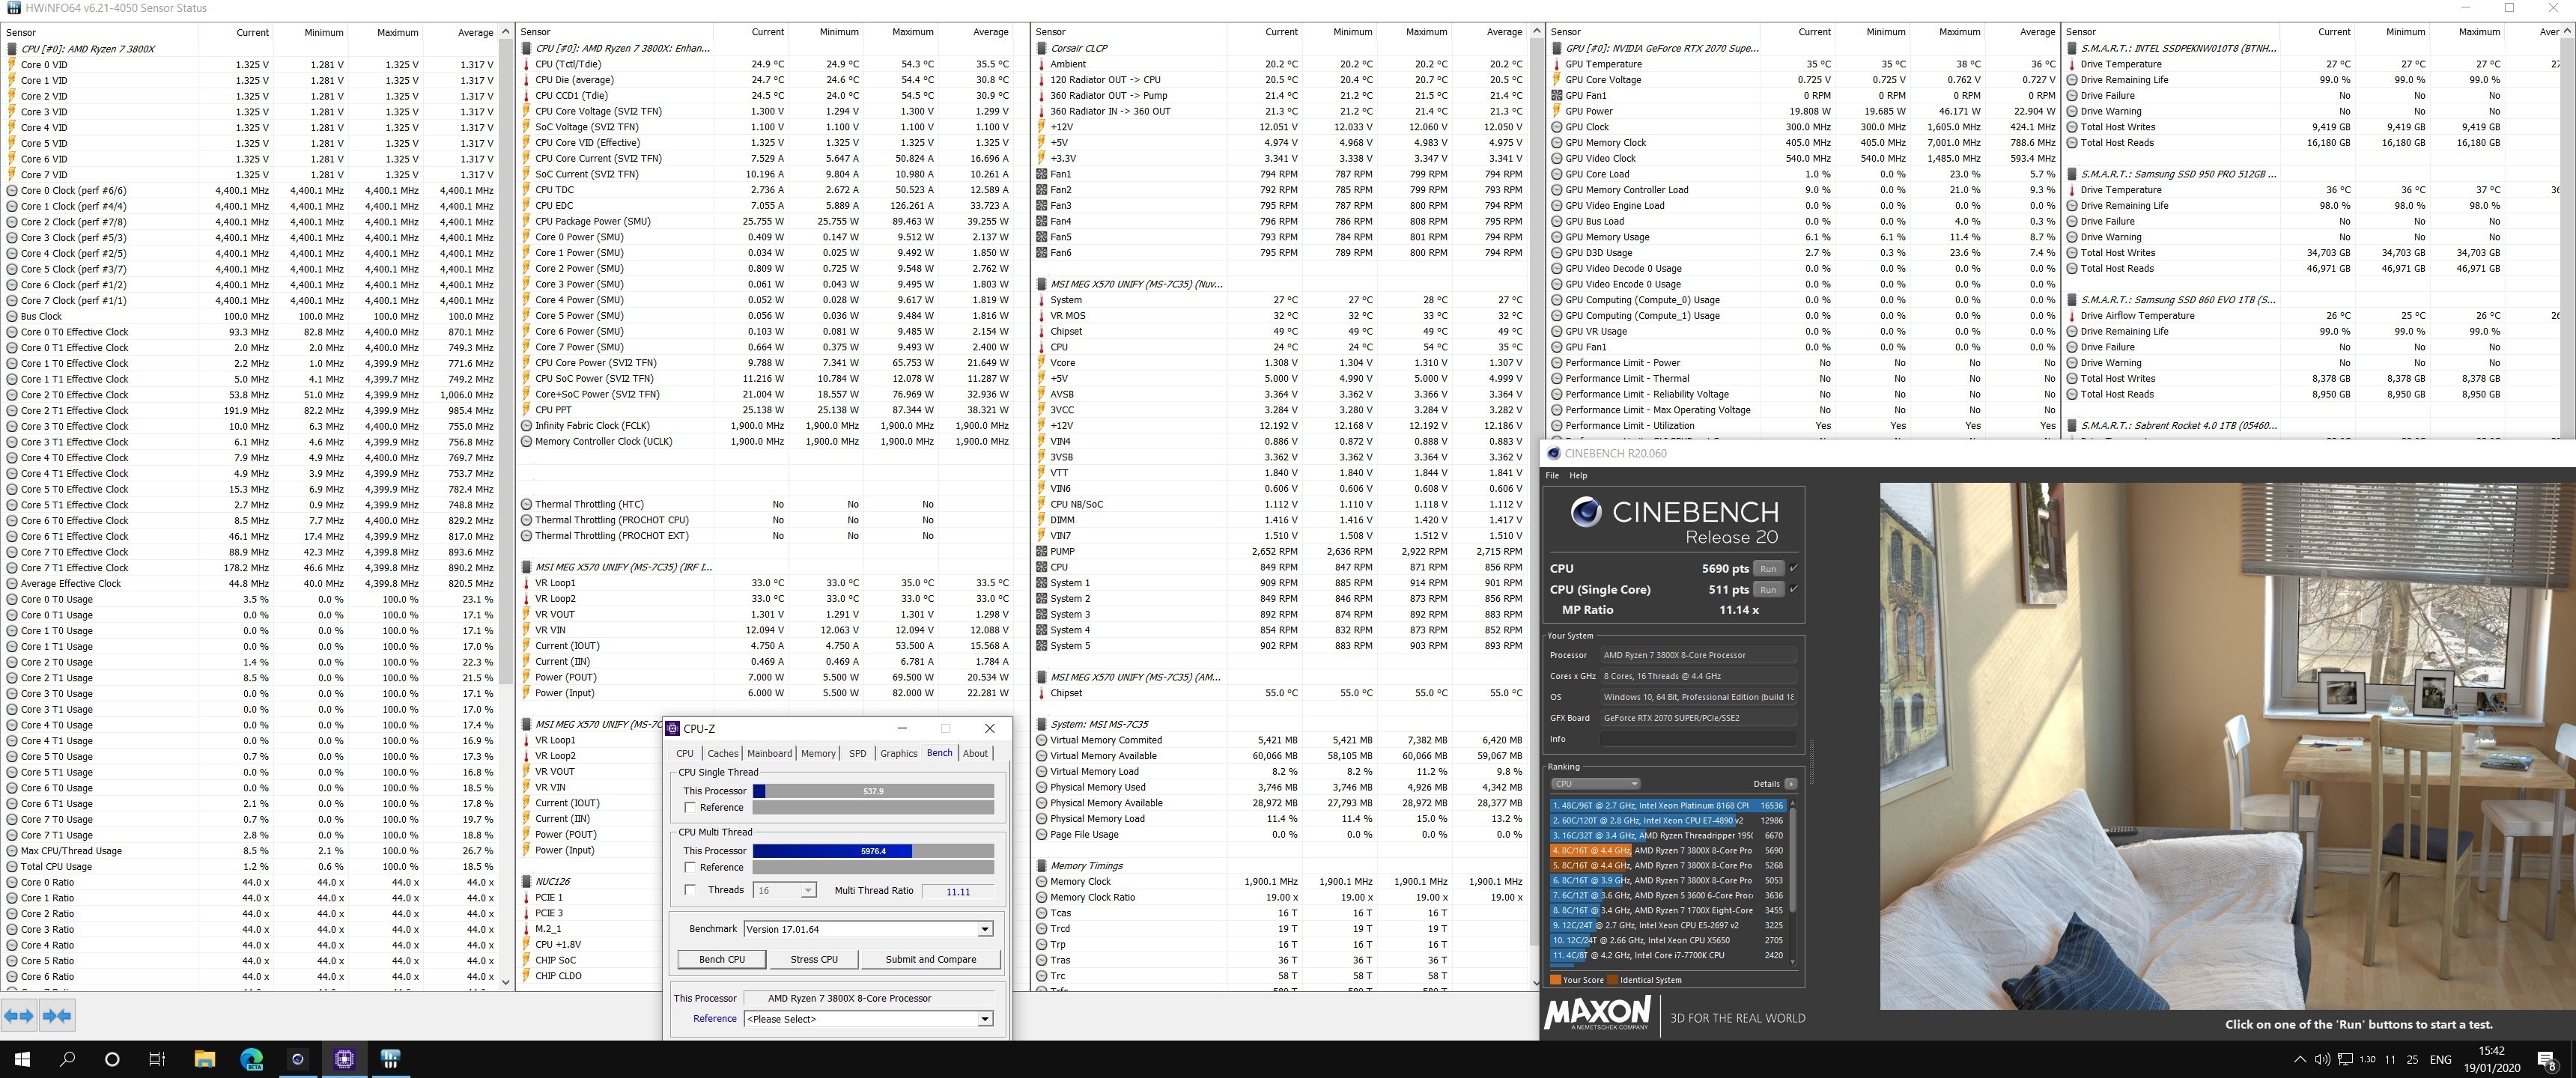Click the HWiNFO icon in the taskbar
Image resolution: width=2576 pixels, height=1078 pixels.
390,1059
